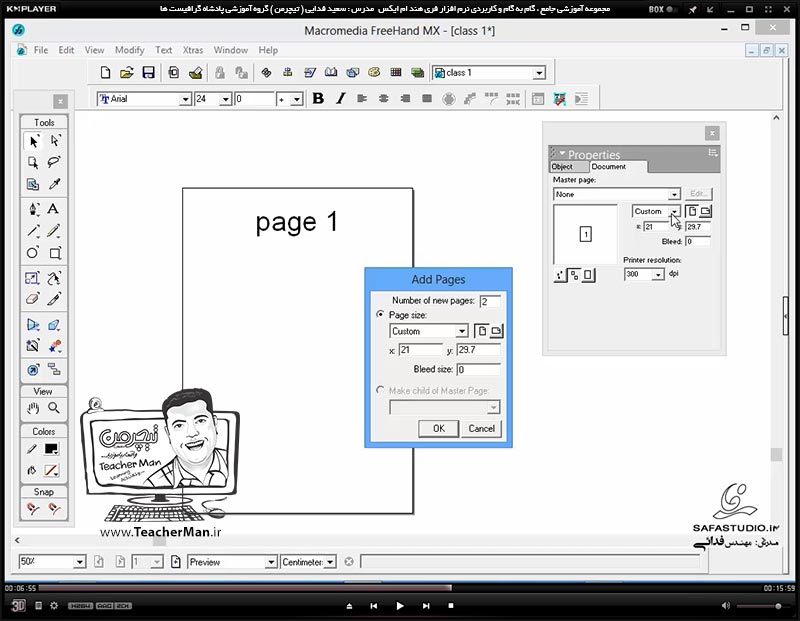Stop playback in KMPlayer
This screenshot has width=800, height=621.
coord(451,606)
